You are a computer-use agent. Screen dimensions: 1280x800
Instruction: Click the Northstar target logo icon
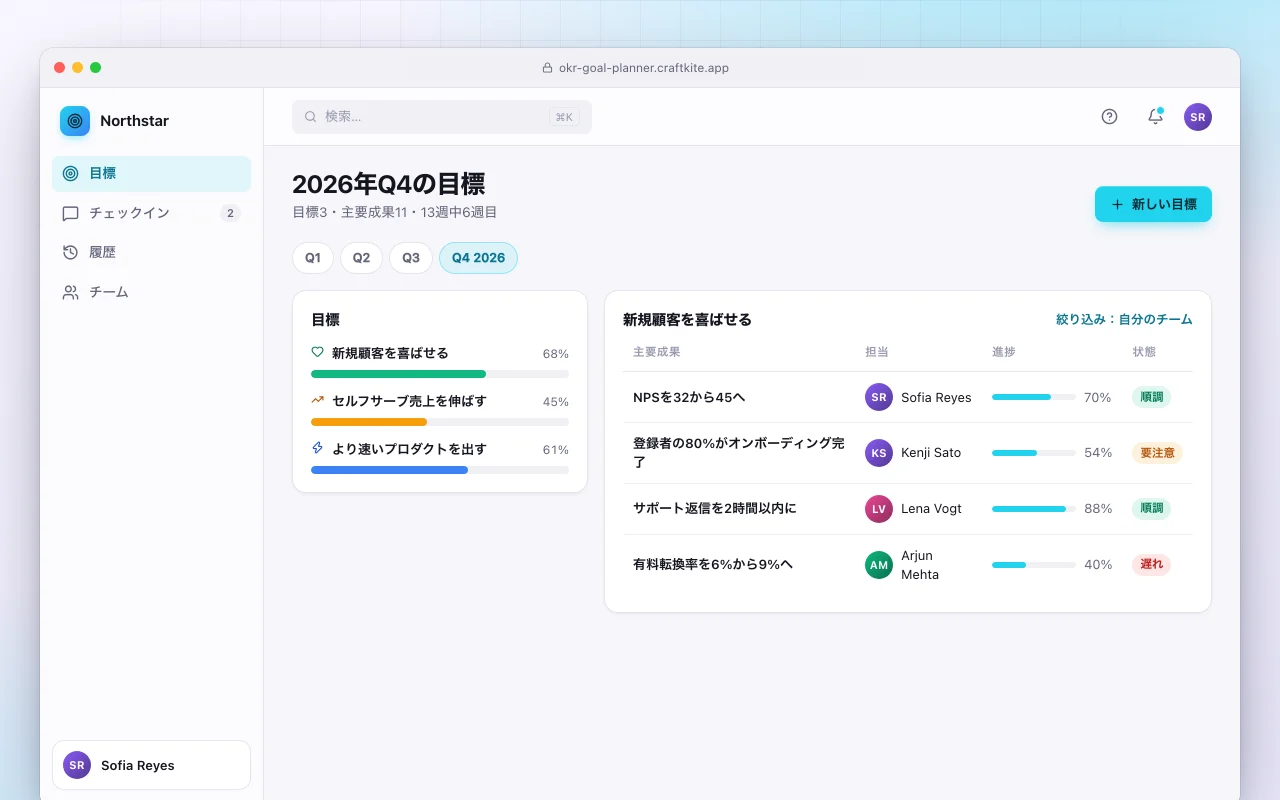coord(75,121)
